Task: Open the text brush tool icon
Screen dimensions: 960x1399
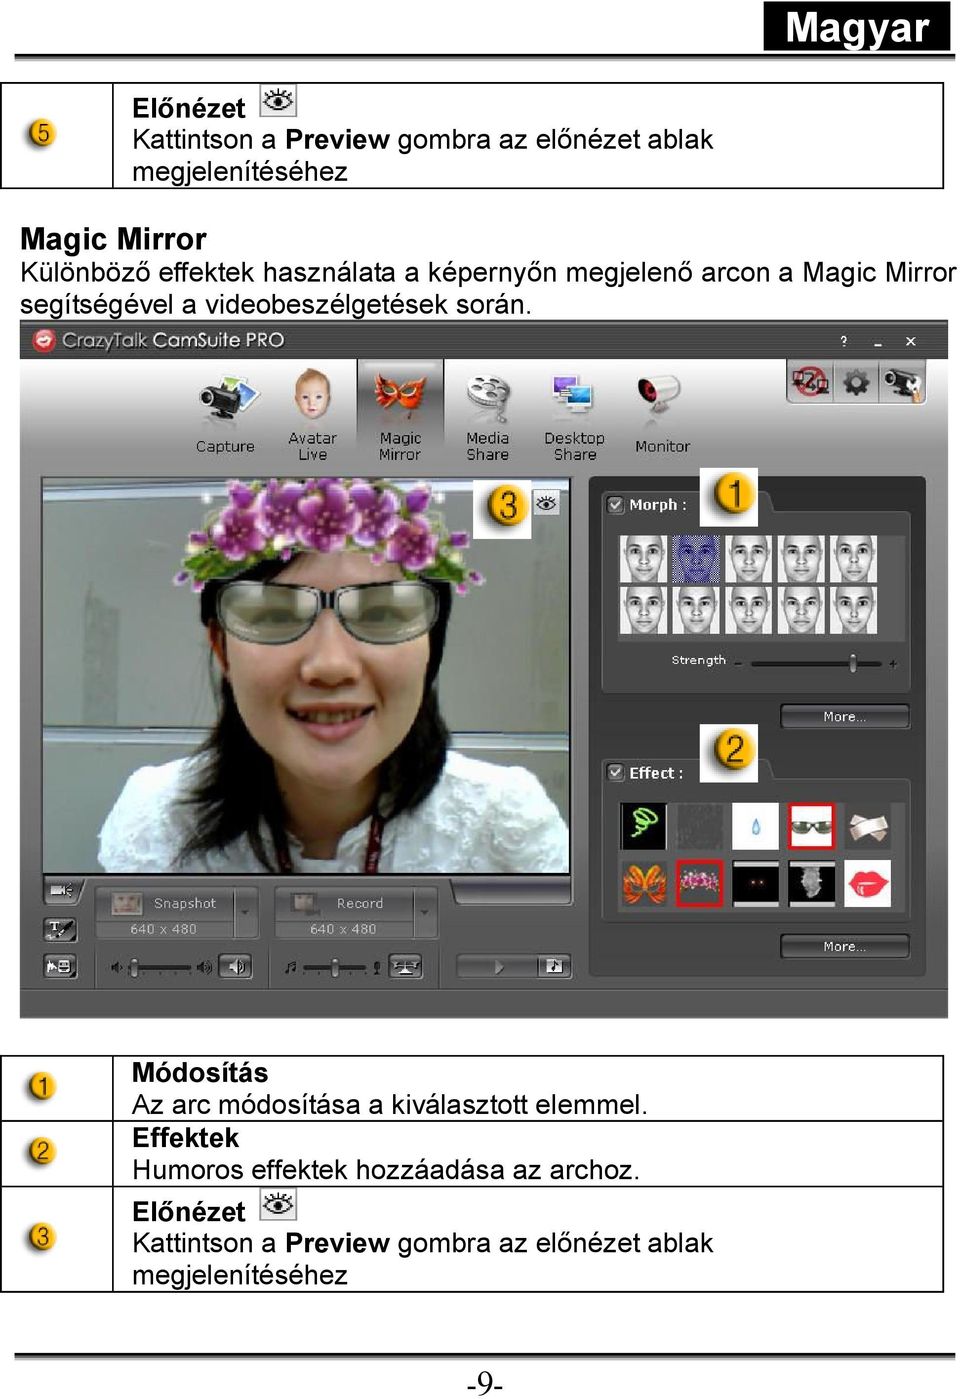Action: [61, 929]
